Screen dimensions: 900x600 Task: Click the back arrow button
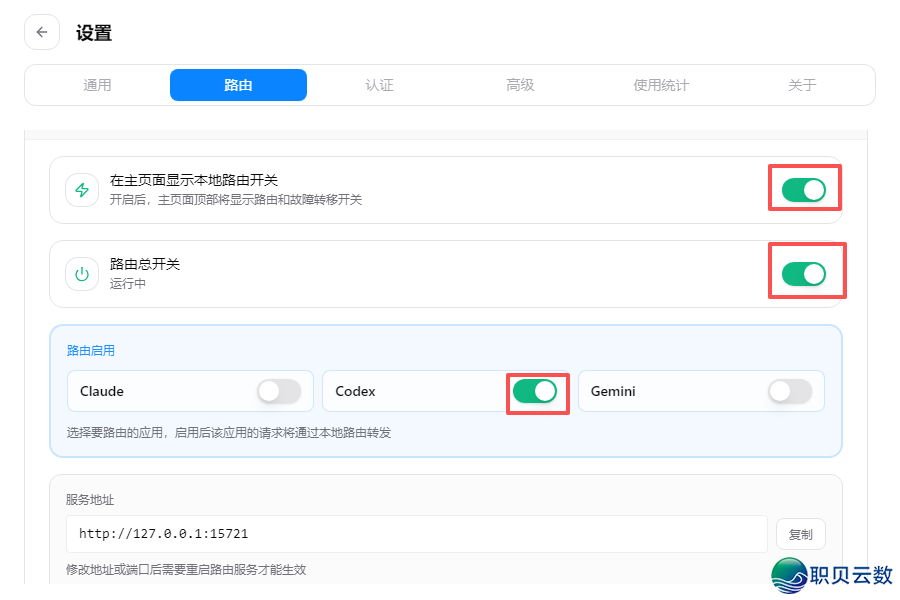(42, 32)
